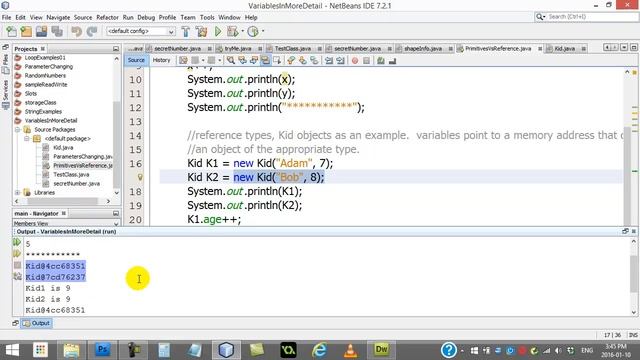The height and width of the screenshot is (360, 640).
Task: Click hint lightbulb on line 17 gutter
Action: click(x=140, y=177)
